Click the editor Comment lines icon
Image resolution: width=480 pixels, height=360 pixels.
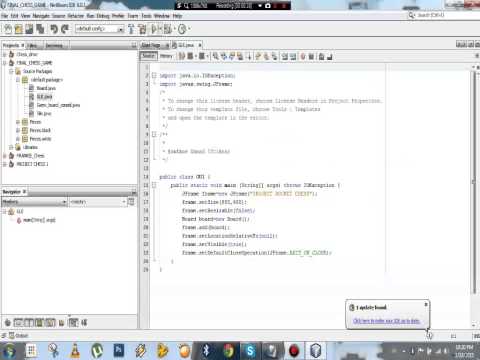click(x=321, y=56)
